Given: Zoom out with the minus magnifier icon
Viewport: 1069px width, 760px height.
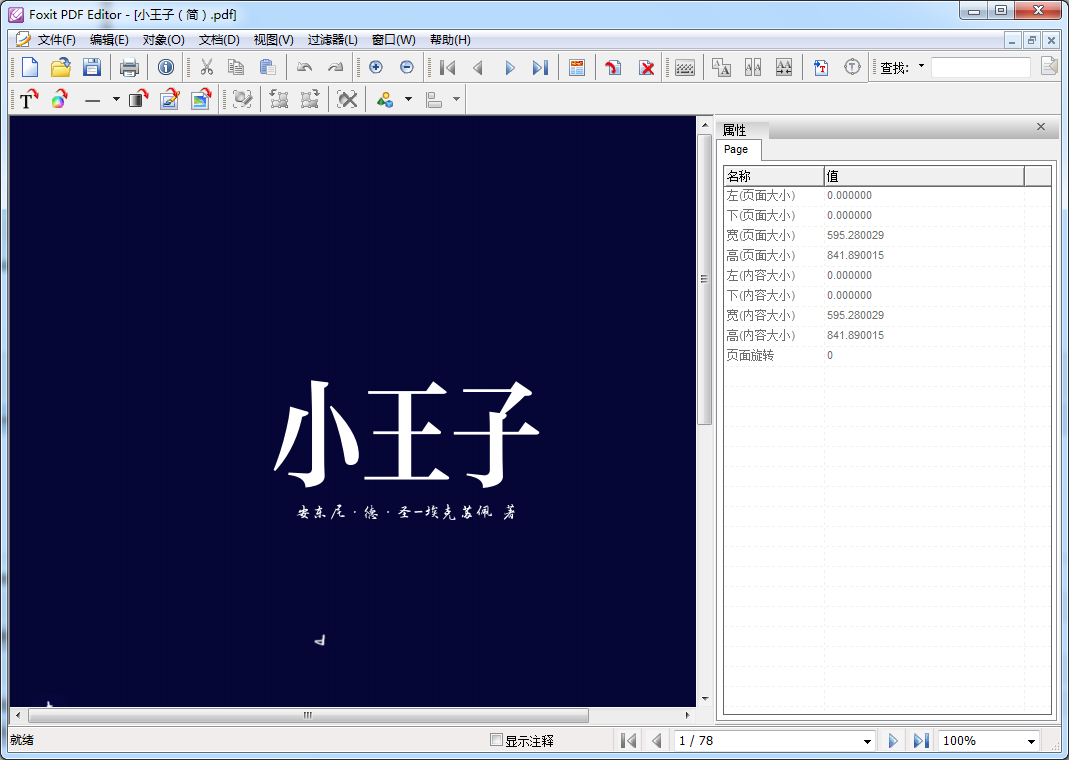Looking at the screenshot, I should coord(407,68).
